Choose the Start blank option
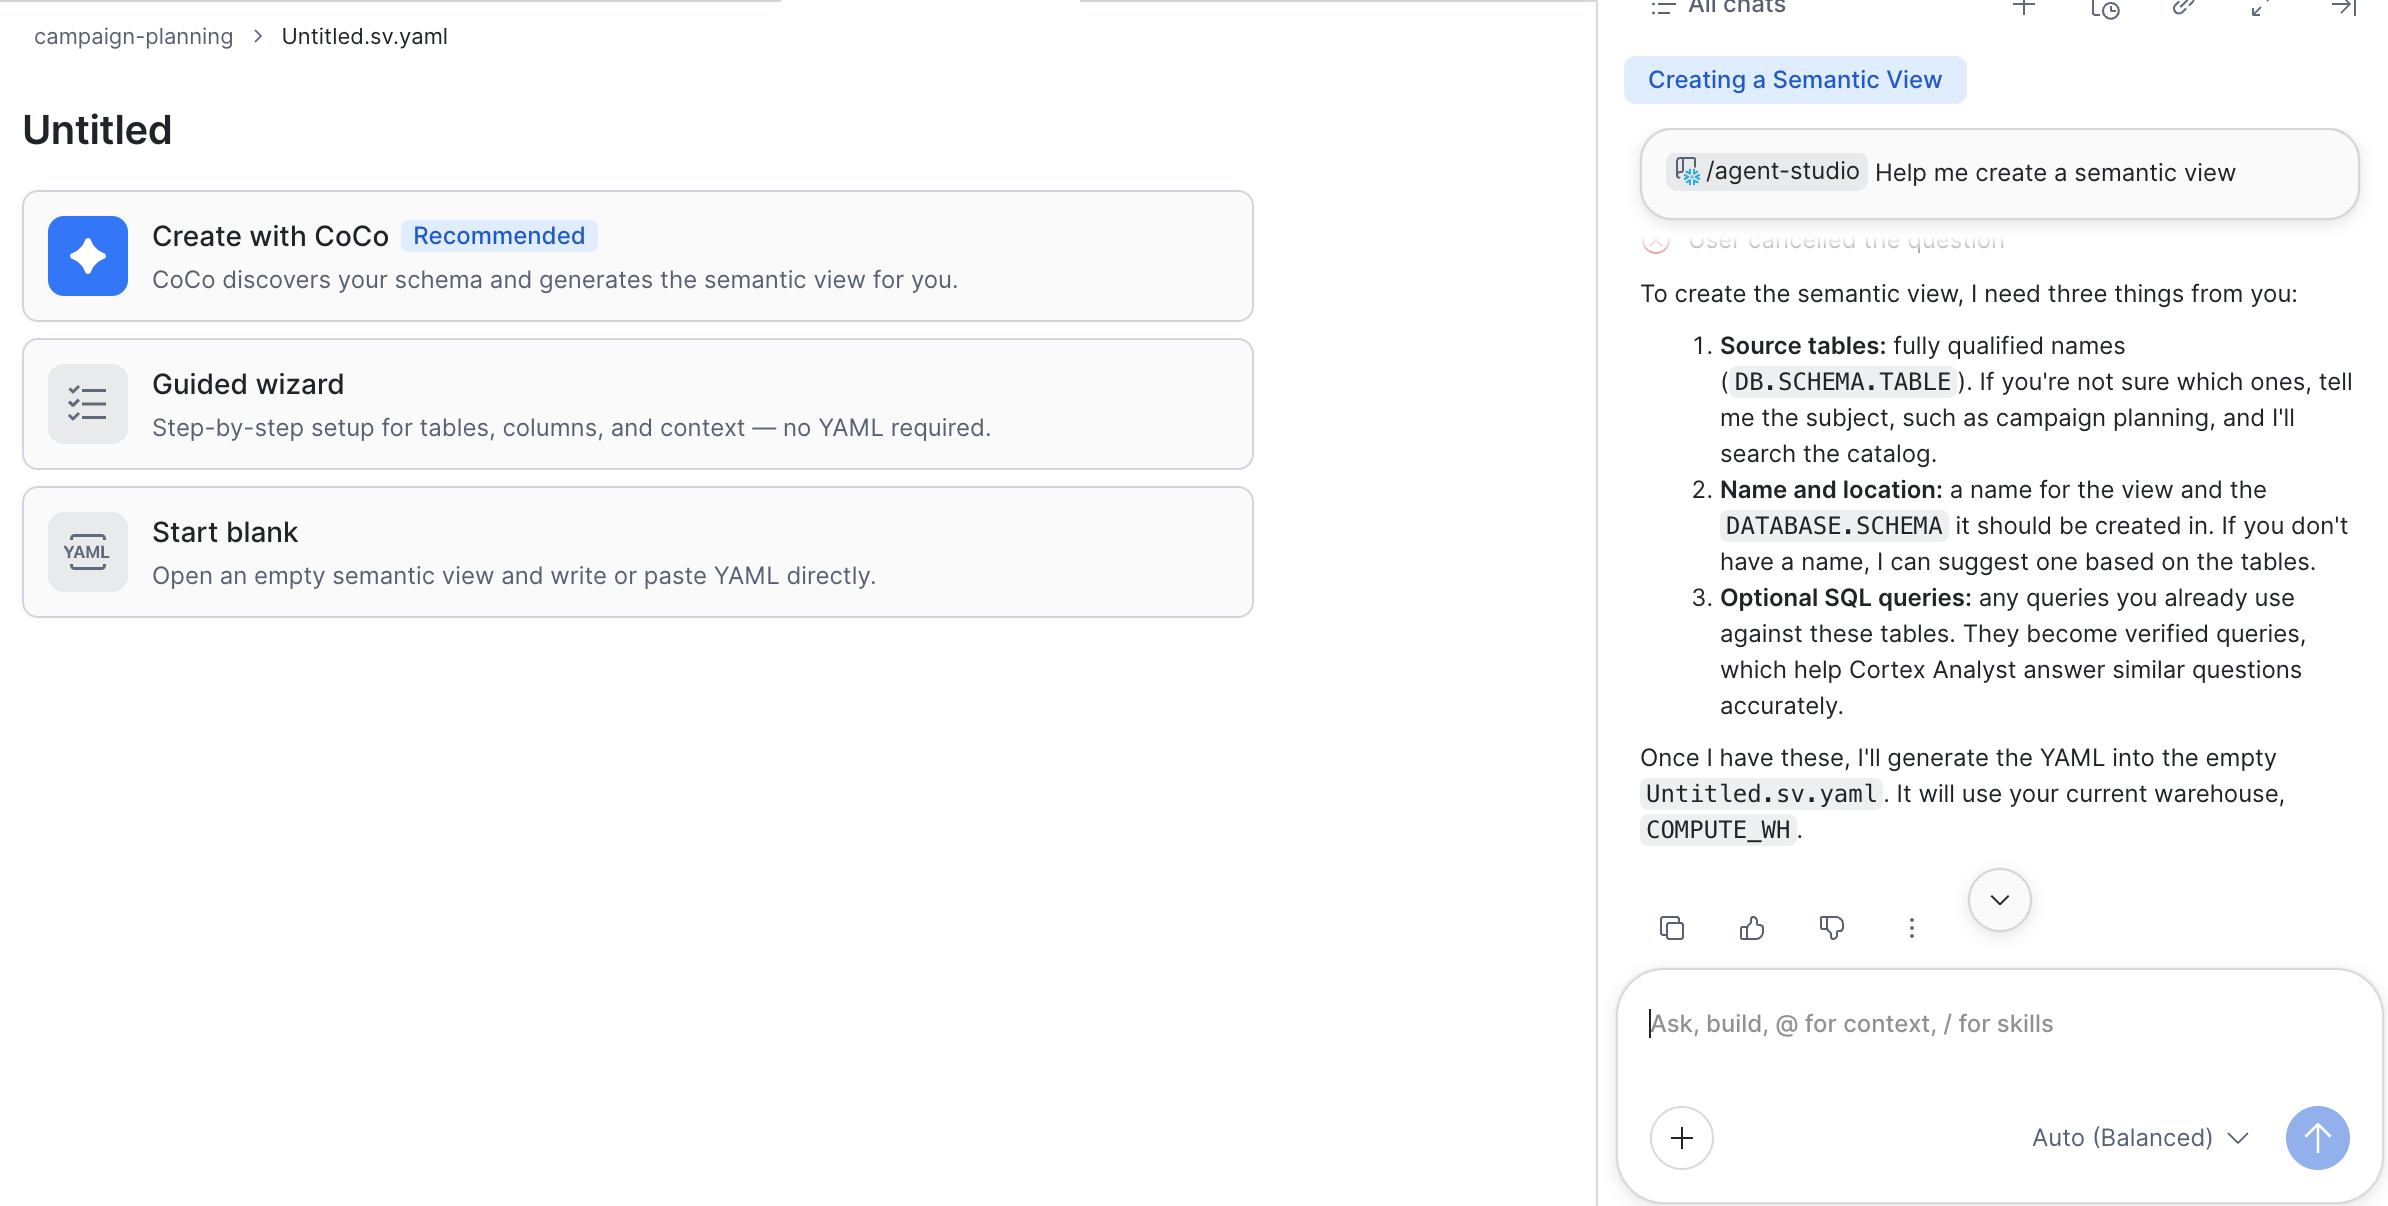 point(638,552)
